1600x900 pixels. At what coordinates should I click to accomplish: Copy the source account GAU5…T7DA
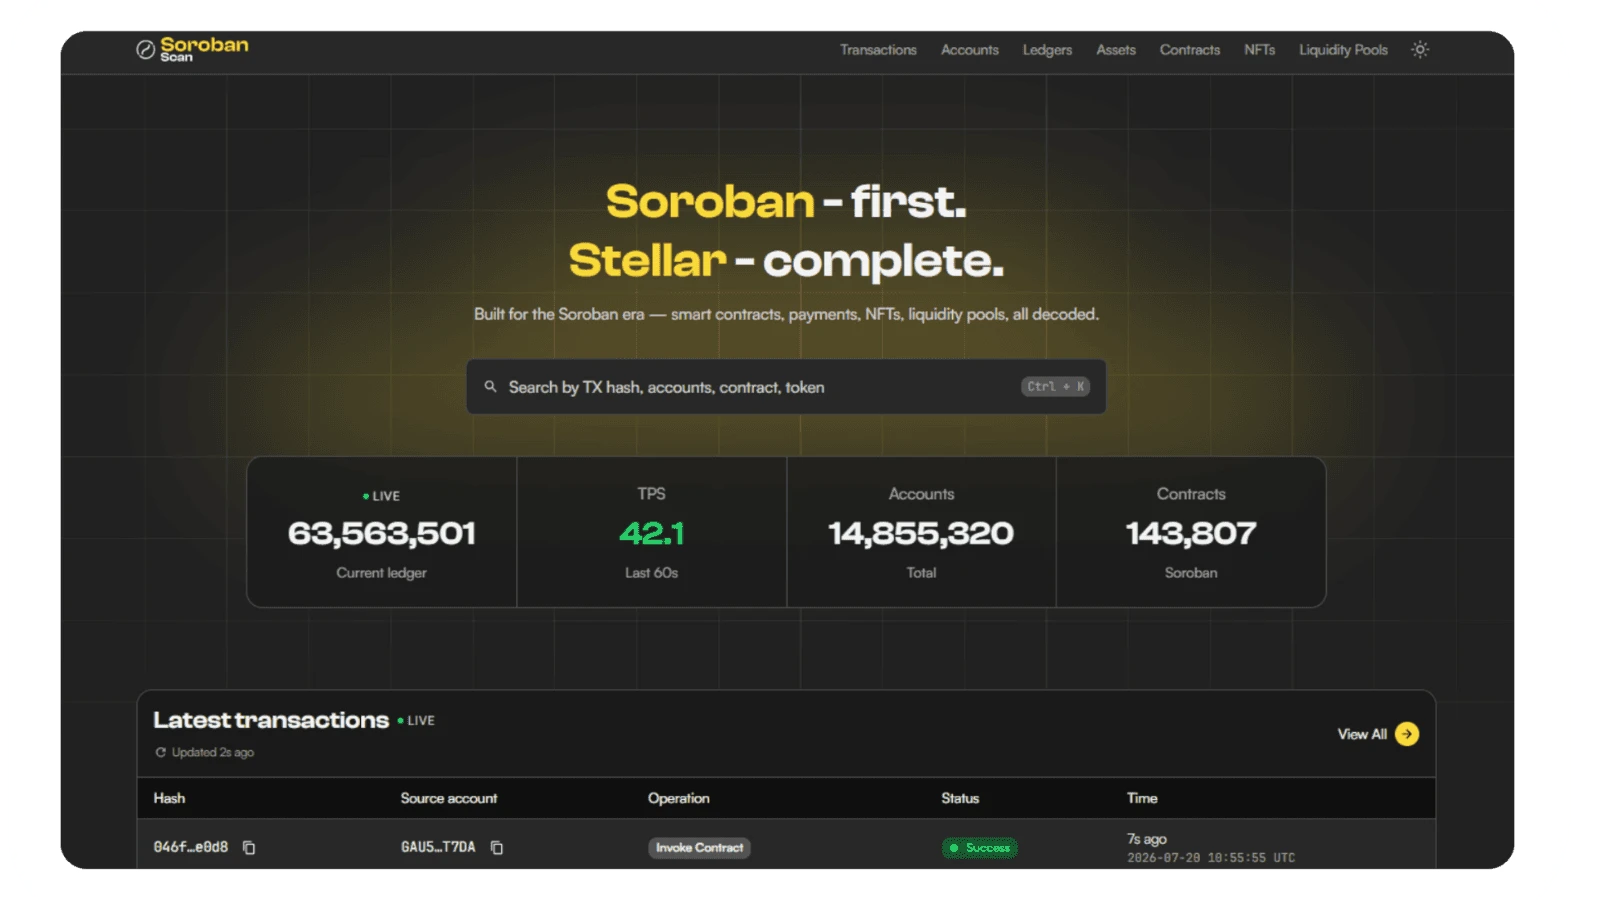(x=497, y=848)
